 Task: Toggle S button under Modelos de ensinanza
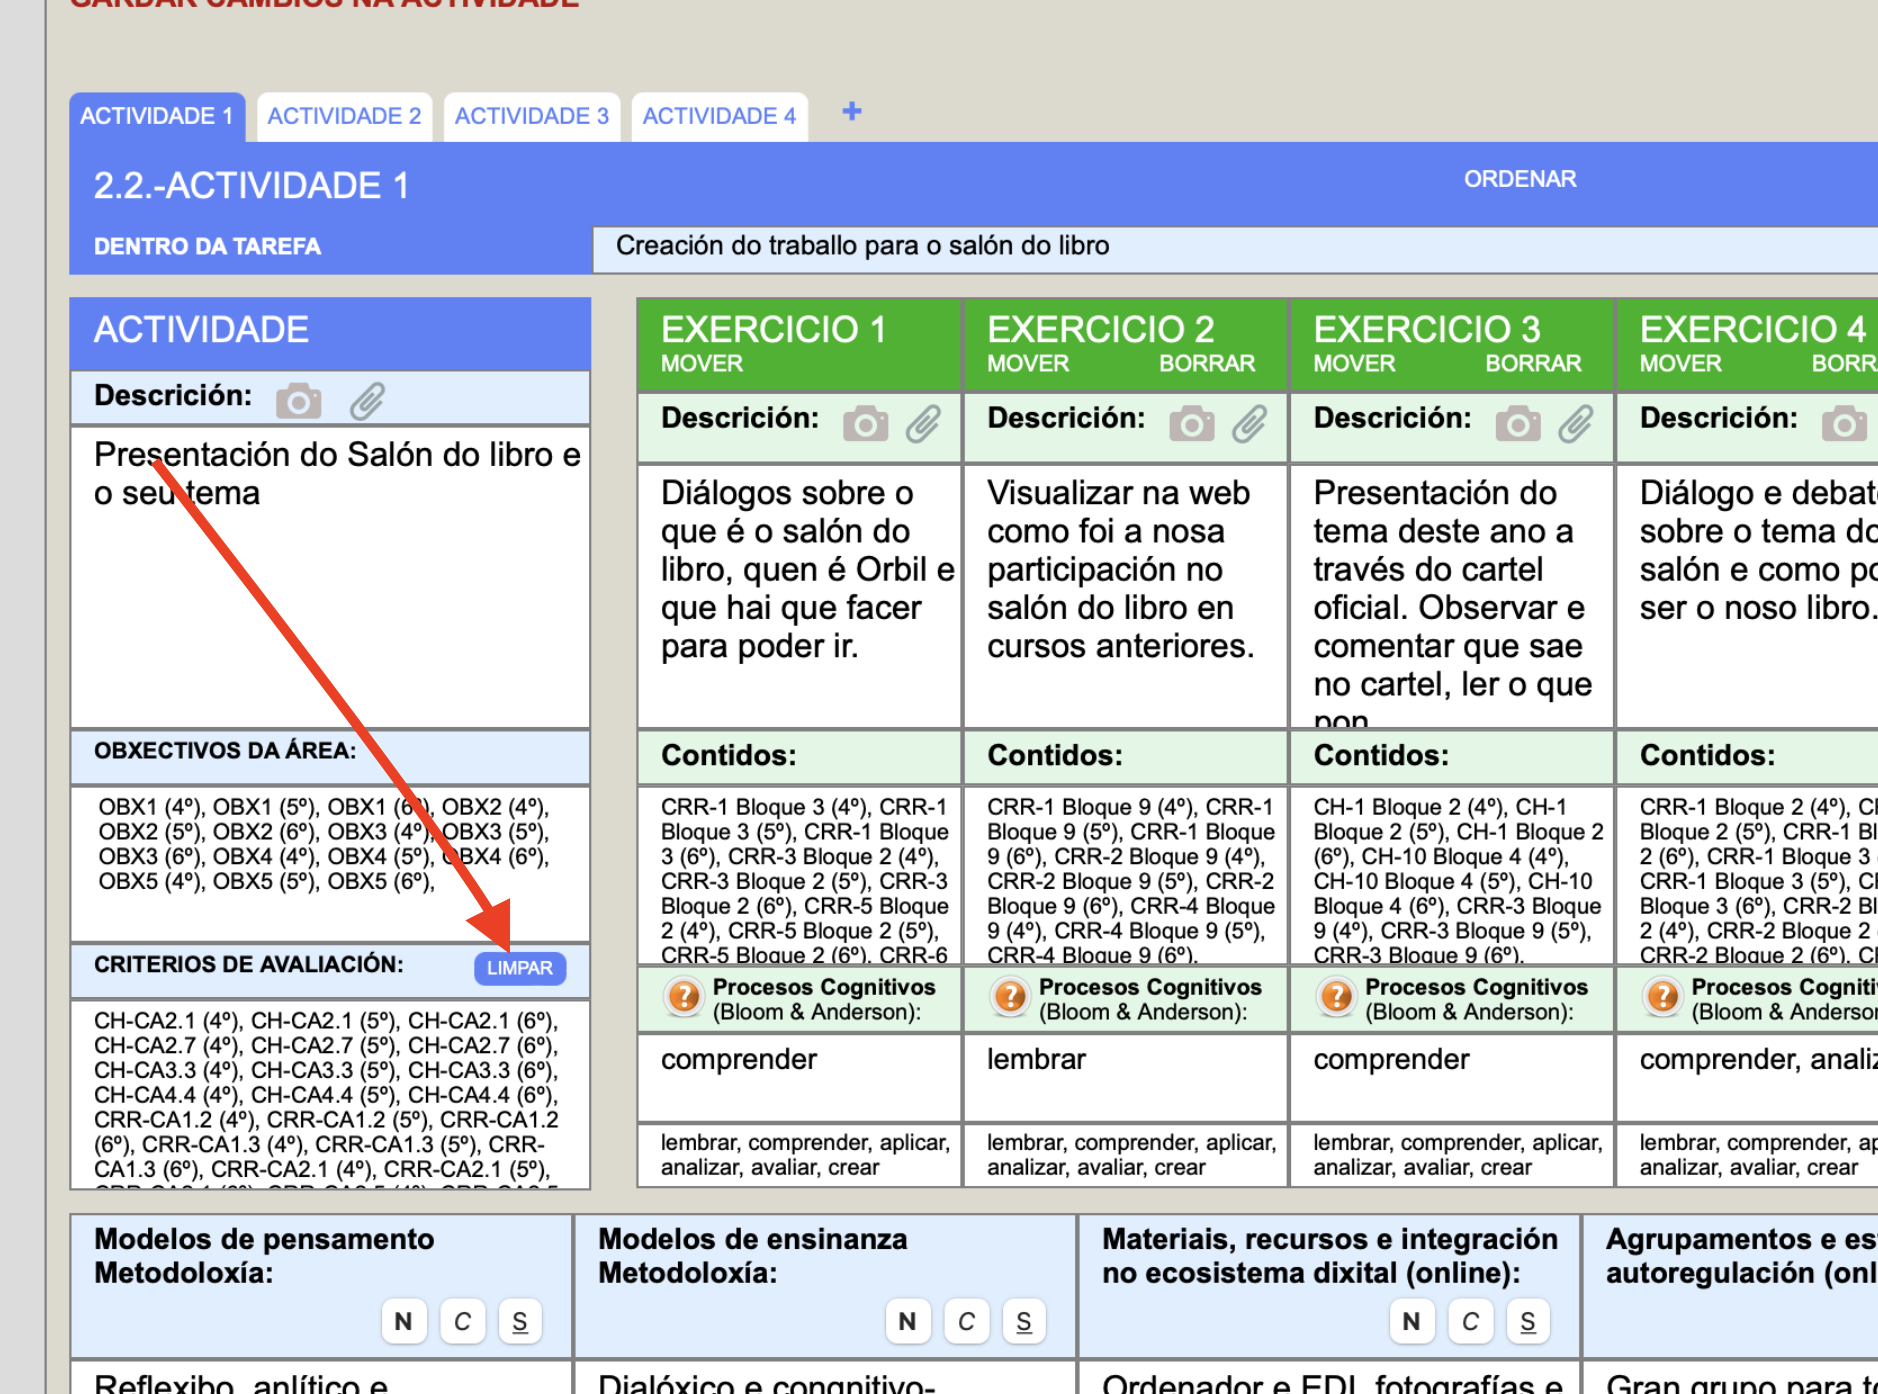click(x=1024, y=1322)
